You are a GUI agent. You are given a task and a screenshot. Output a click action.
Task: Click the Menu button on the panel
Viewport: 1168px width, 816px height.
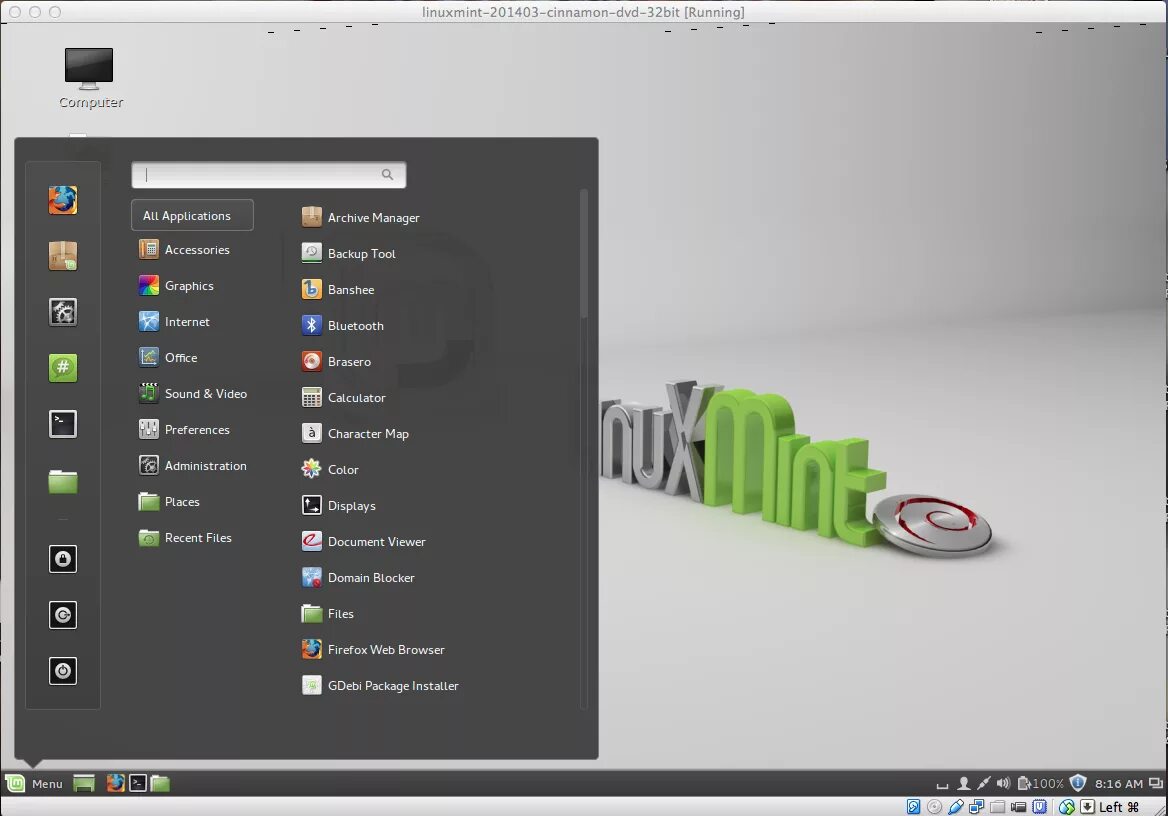click(x=34, y=783)
